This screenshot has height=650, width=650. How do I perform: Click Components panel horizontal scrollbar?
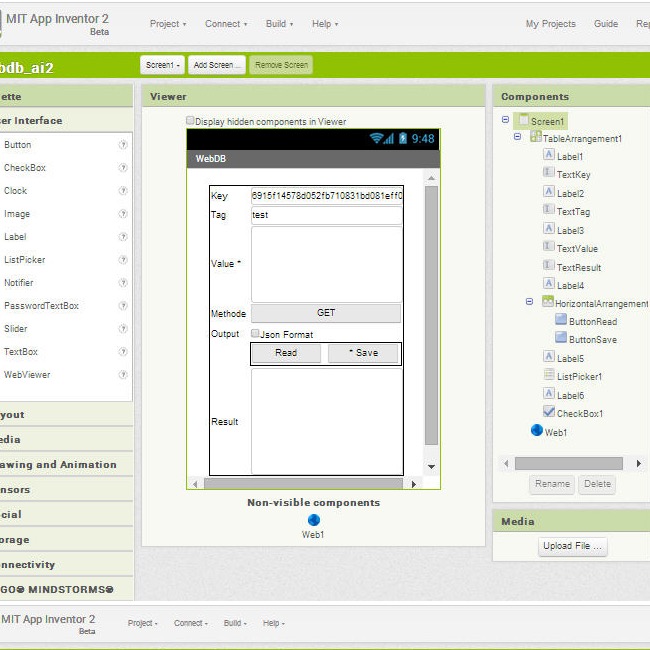coord(568,463)
